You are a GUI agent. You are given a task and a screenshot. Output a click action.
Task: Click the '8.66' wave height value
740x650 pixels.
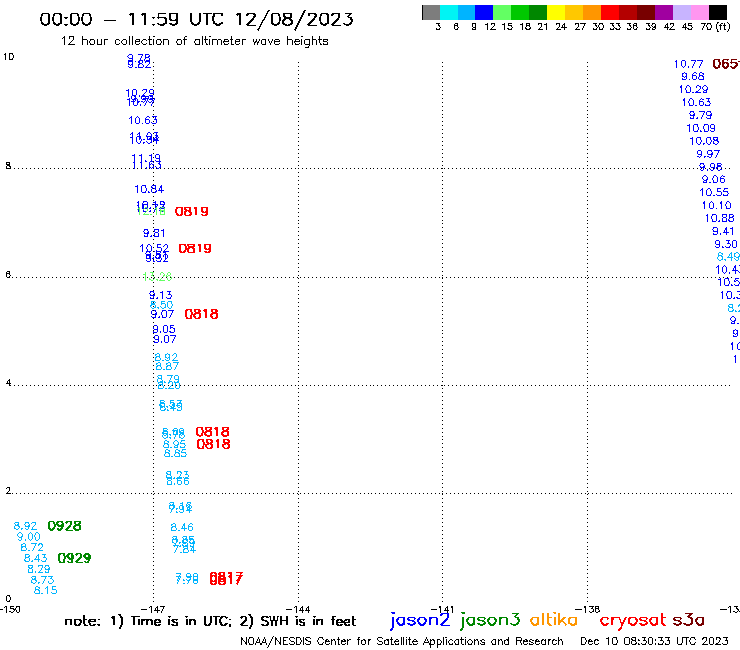178,481
